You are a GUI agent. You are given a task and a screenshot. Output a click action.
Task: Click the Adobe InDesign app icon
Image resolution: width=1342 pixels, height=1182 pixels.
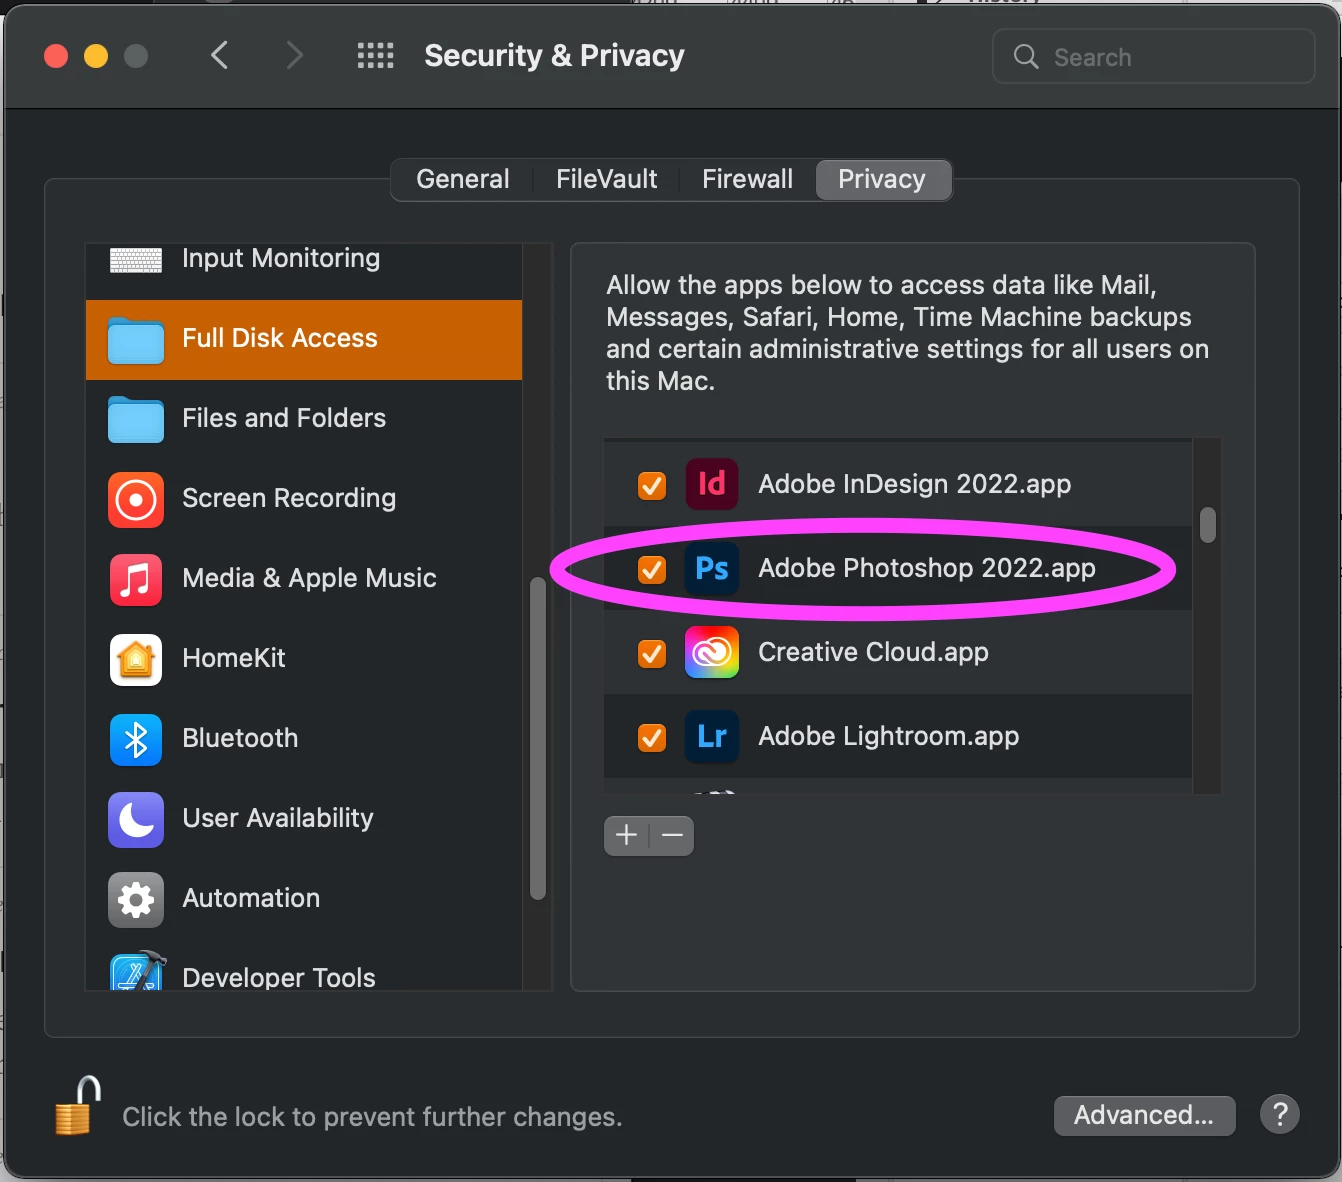712,484
